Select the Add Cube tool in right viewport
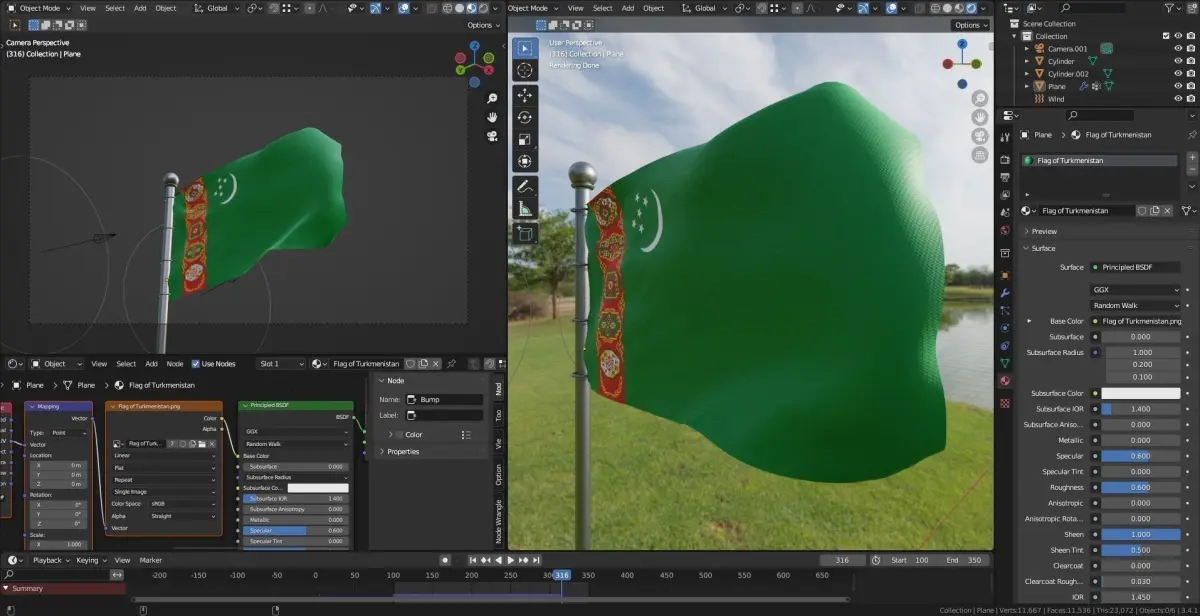 point(525,234)
